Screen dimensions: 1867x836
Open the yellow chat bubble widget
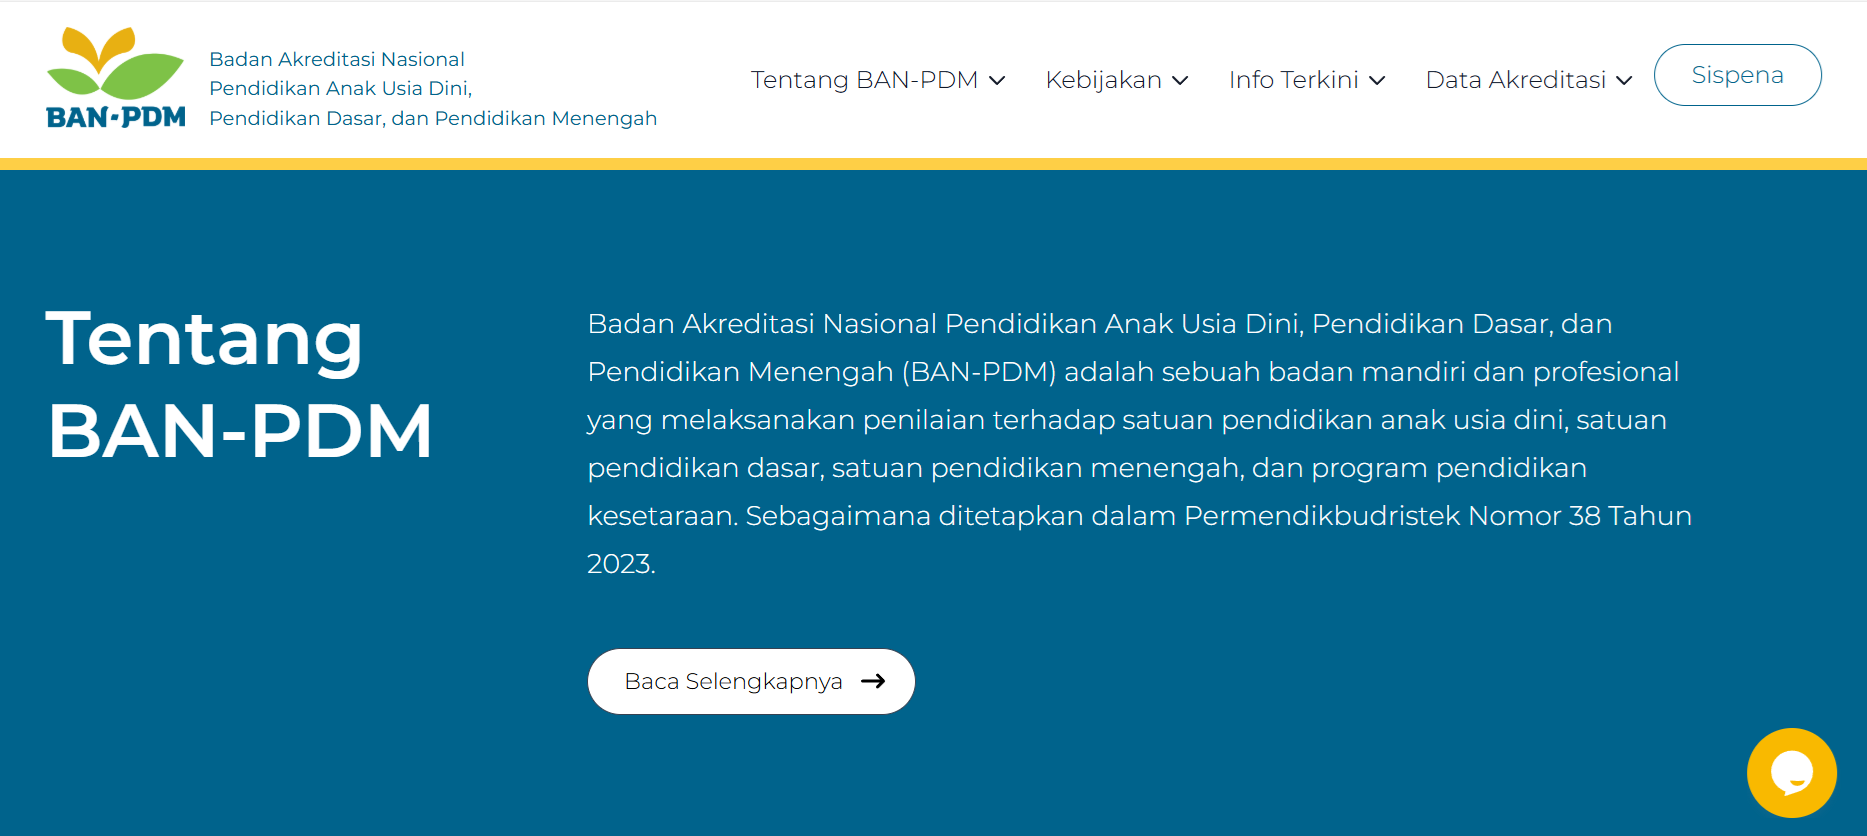[1791, 773]
